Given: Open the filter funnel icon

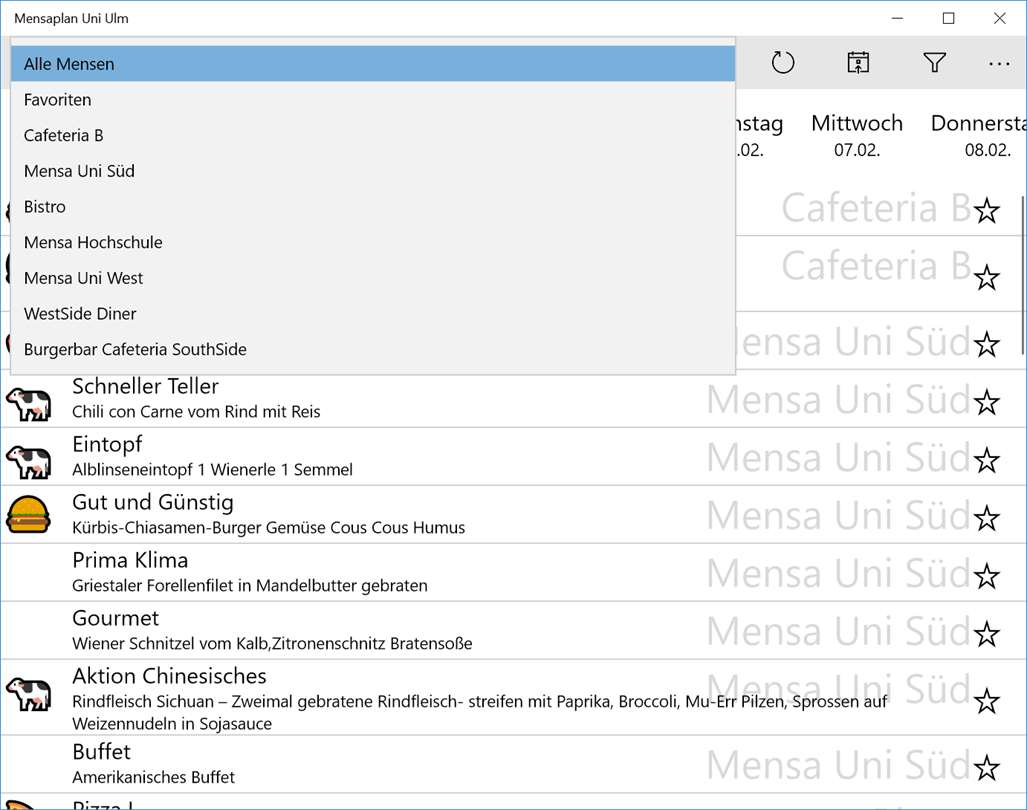Looking at the screenshot, I should [934, 63].
